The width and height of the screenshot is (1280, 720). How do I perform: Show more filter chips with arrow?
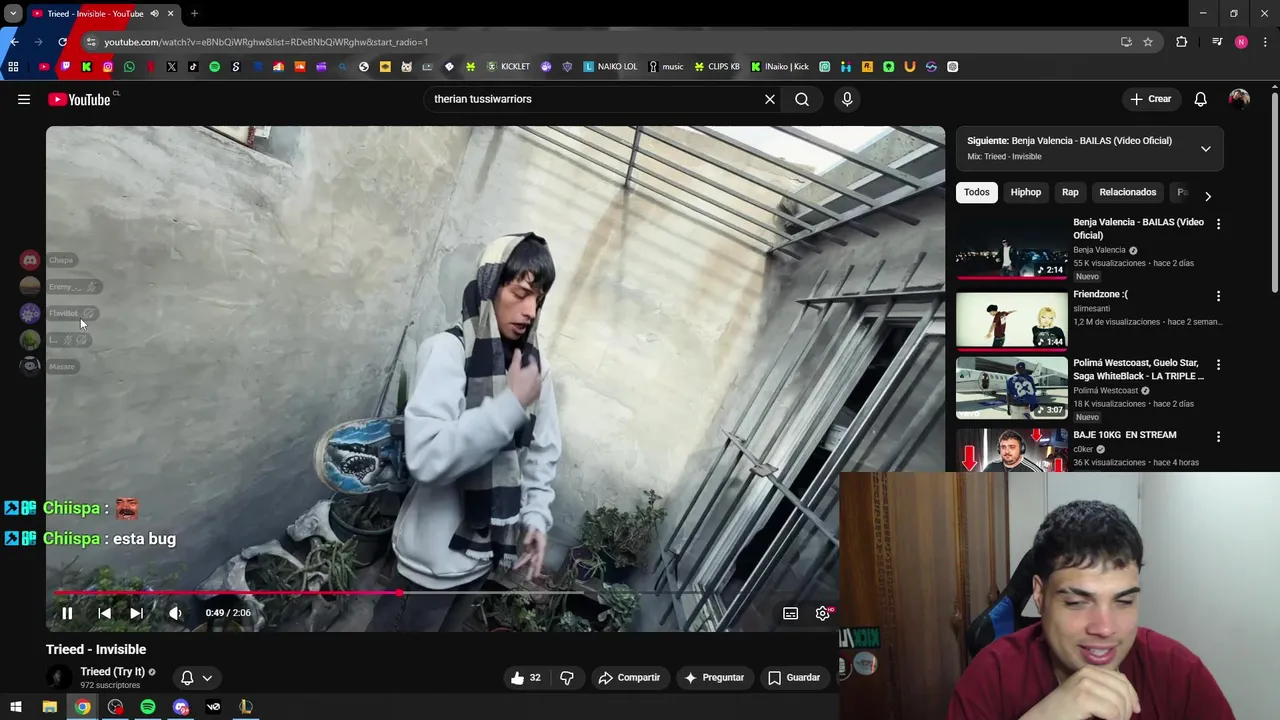[1207, 196]
